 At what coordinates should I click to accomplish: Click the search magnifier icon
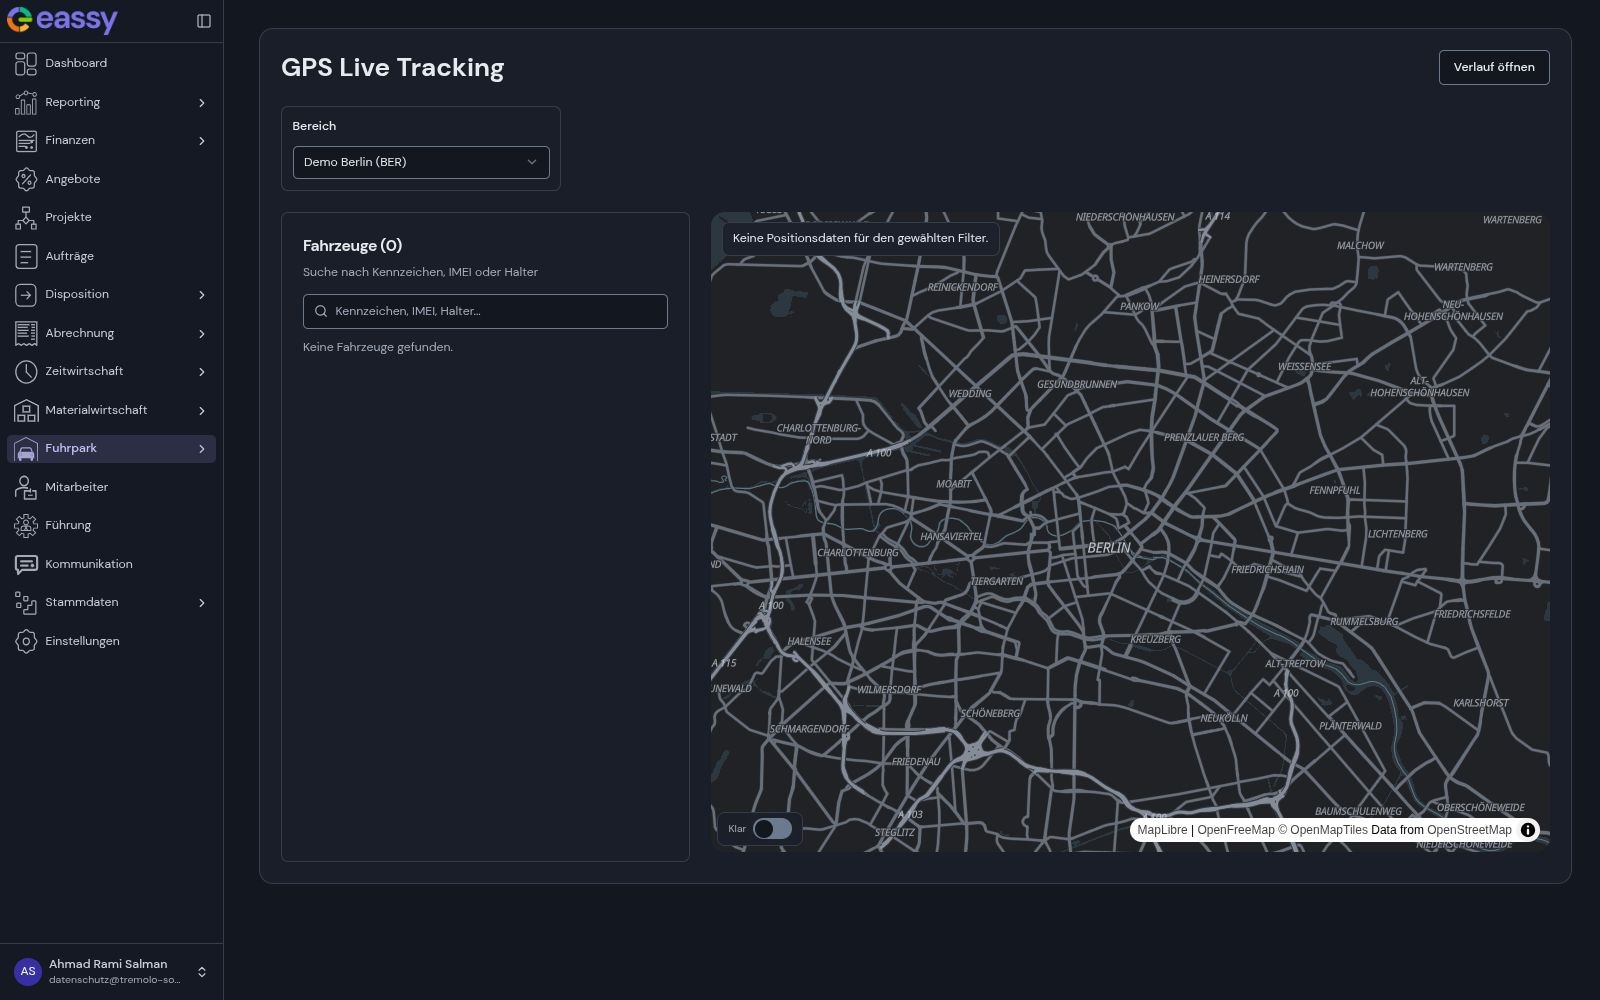click(321, 311)
